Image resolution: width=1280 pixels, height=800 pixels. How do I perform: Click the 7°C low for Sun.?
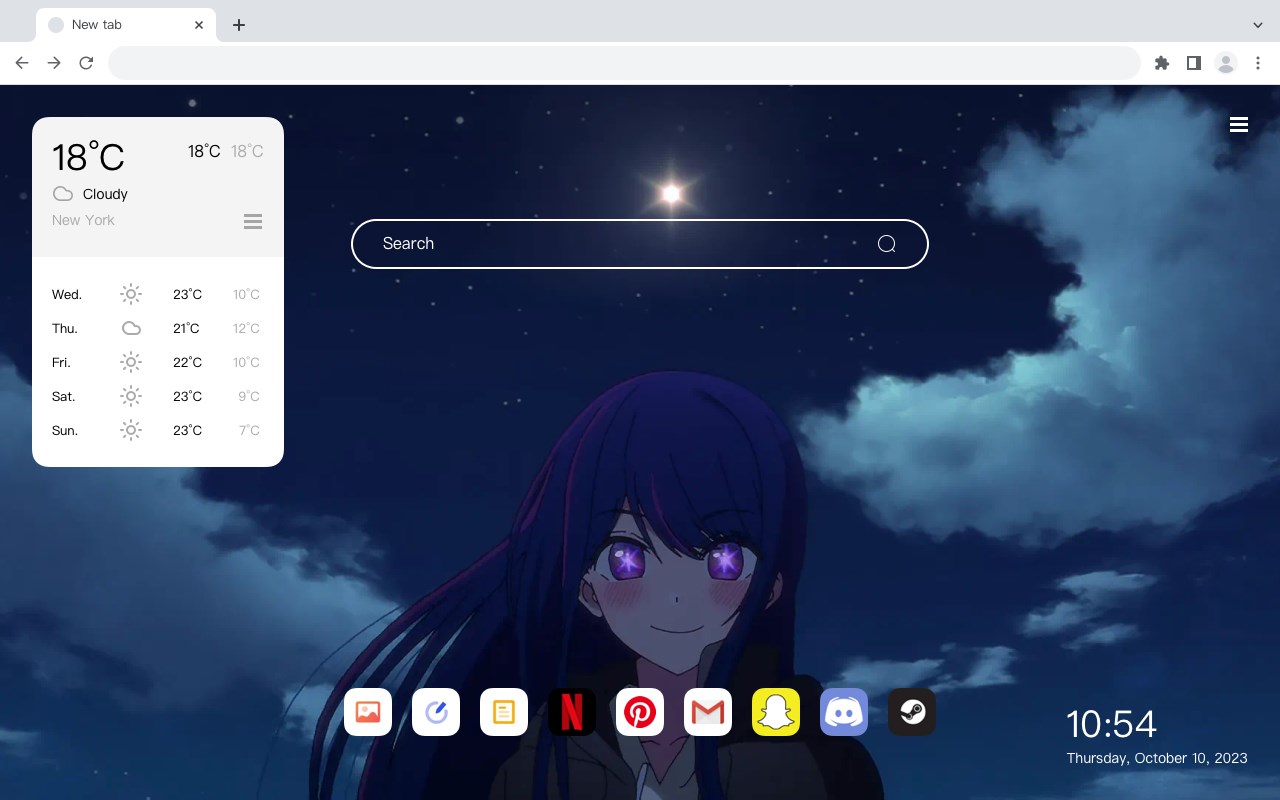[249, 431]
